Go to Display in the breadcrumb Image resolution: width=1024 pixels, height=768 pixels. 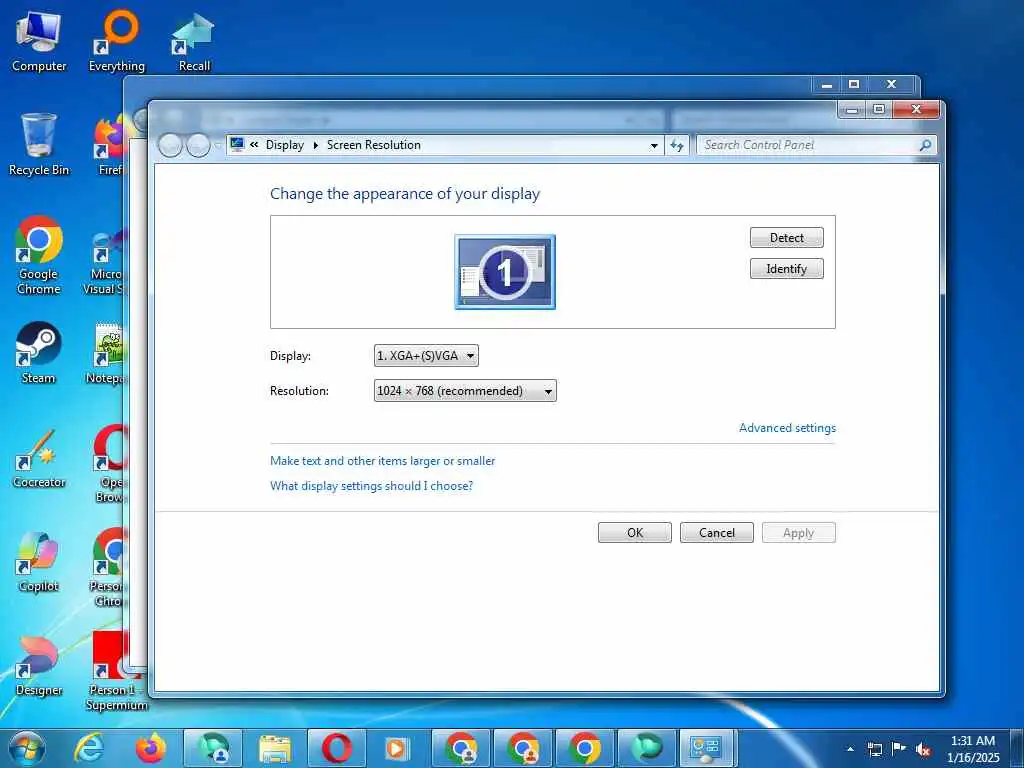(x=285, y=145)
